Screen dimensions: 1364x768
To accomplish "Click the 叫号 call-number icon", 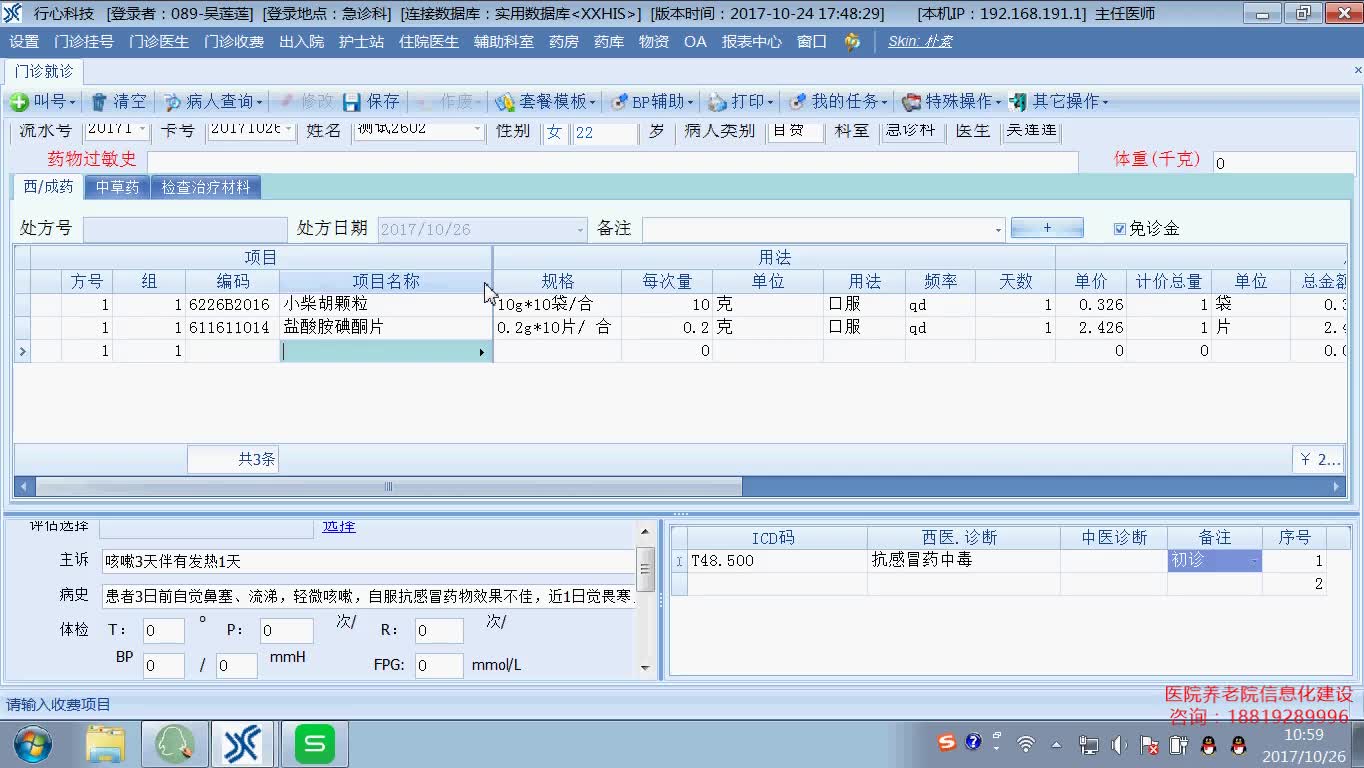I will pyautogui.click(x=18, y=102).
